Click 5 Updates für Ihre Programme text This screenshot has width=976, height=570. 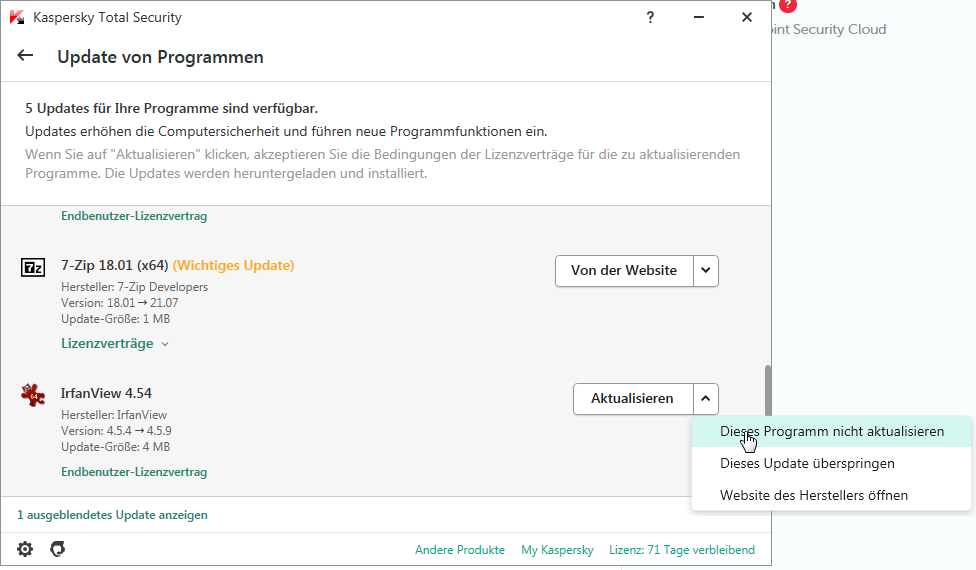point(171,108)
